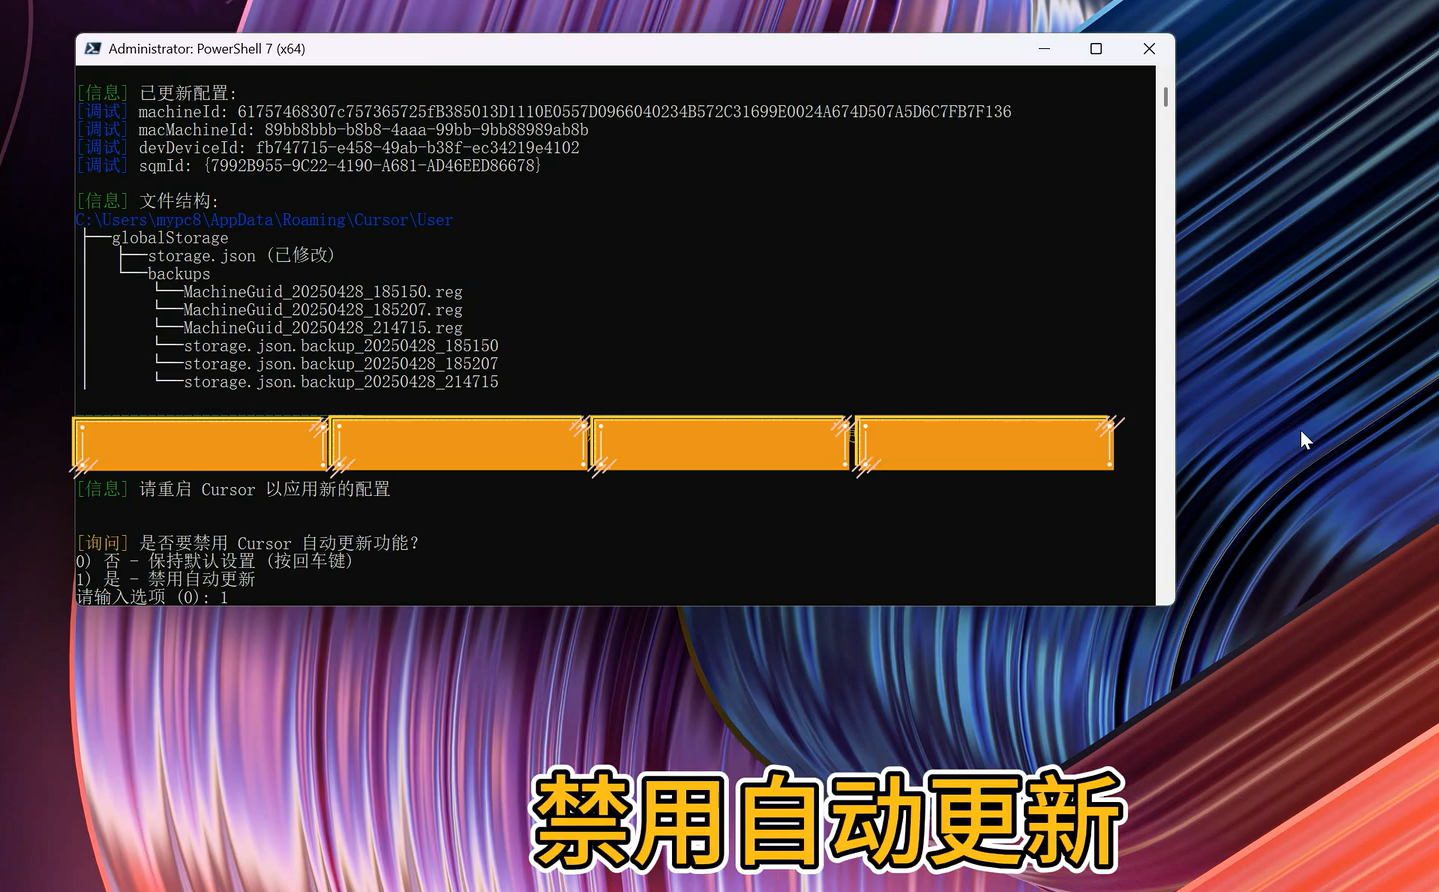This screenshot has width=1439, height=892.
Task: Click the leftmost orange block
Action: 200,444
